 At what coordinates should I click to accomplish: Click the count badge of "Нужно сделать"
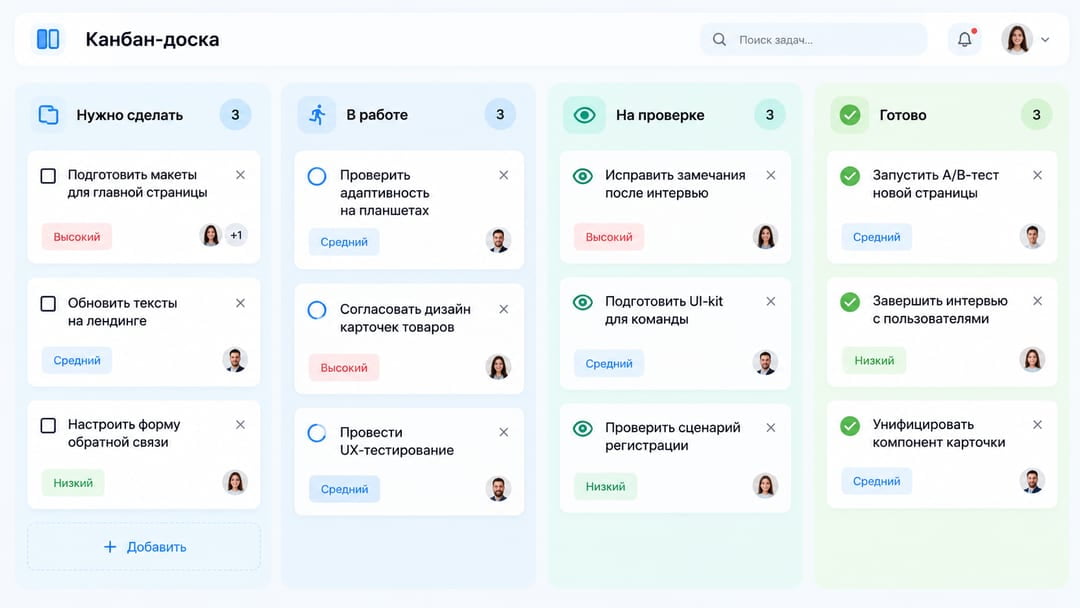pyautogui.click(x=235, y=114)
